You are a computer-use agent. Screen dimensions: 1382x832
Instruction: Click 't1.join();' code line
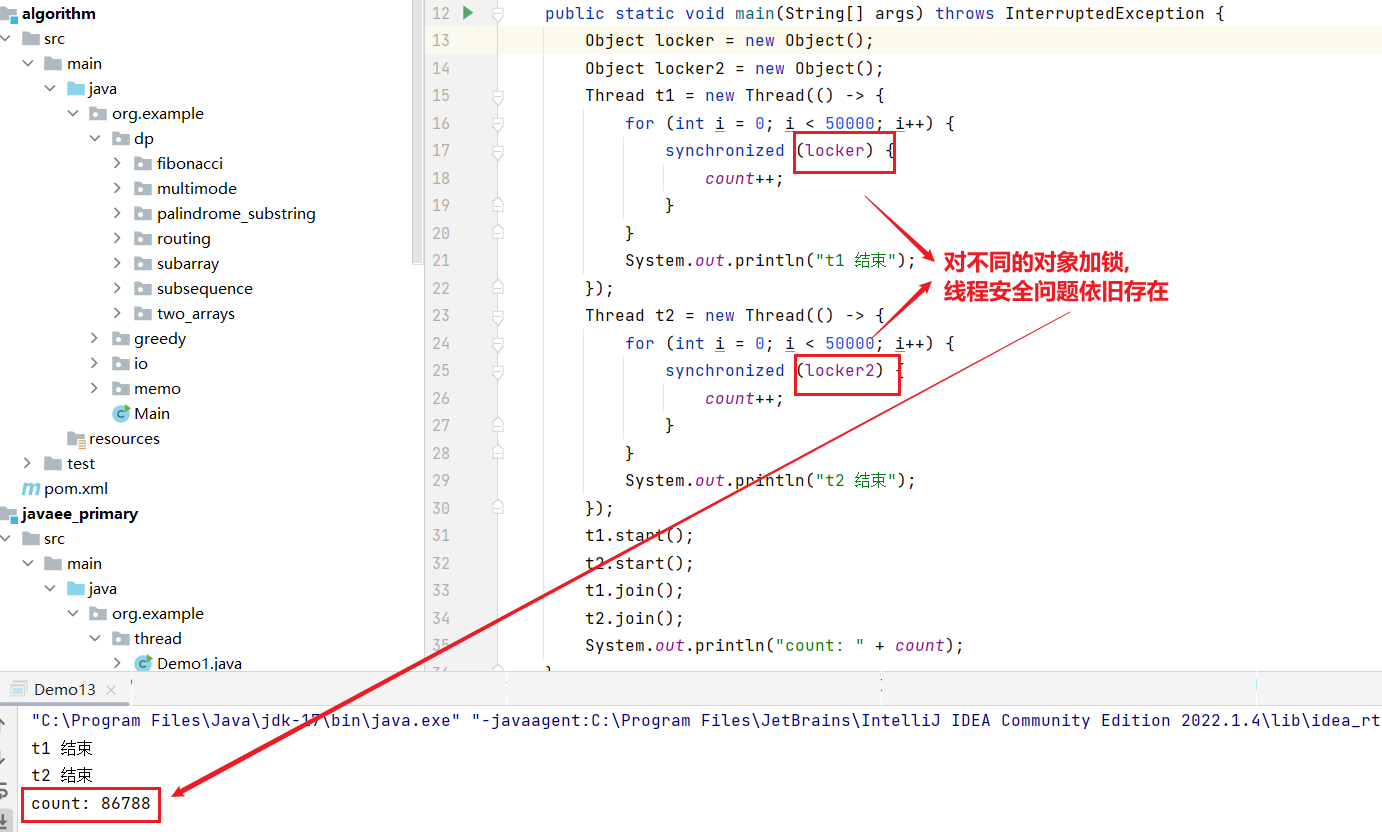coord(635,591)
